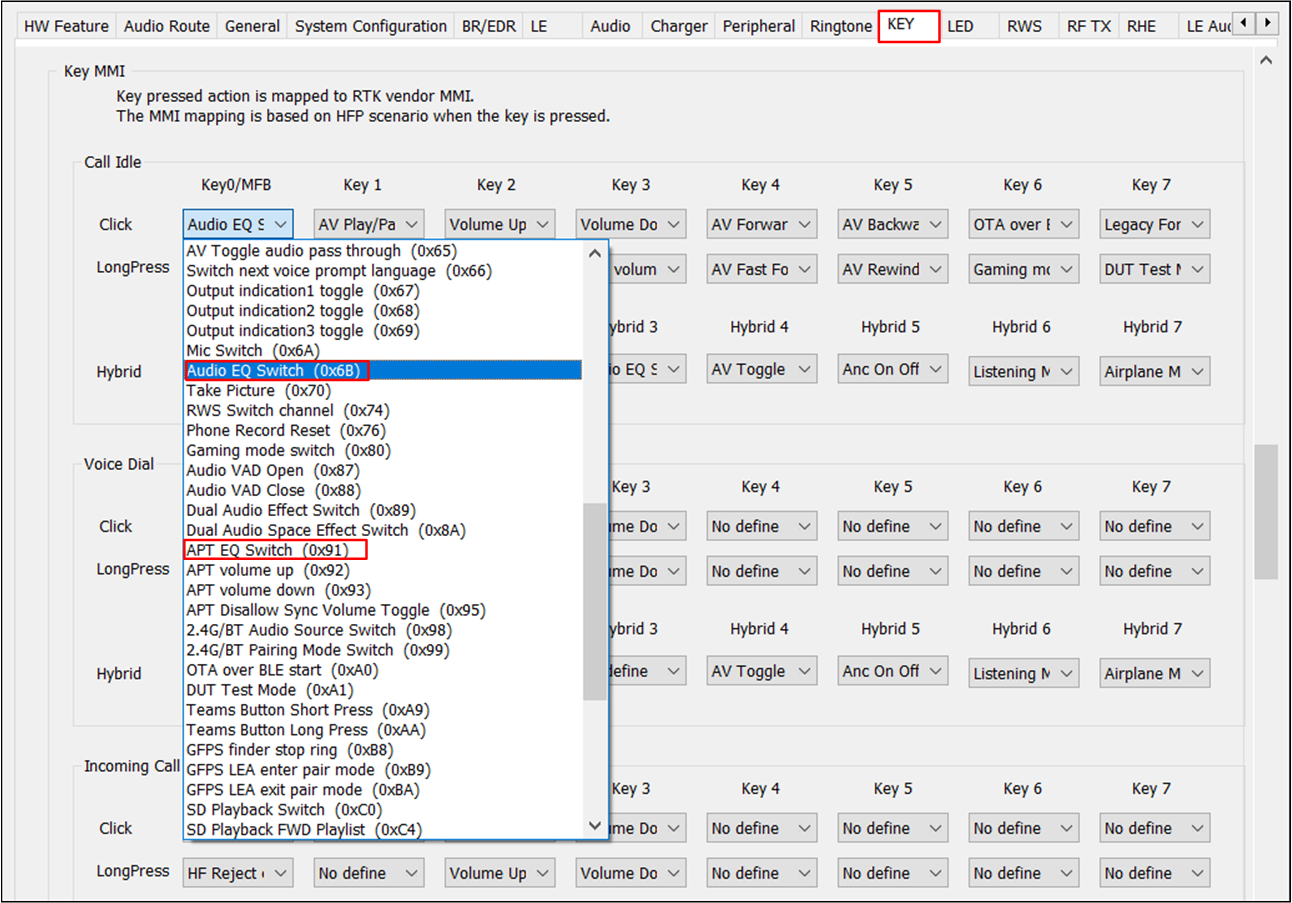Image resolution: width=1292 pixels, height=903 pixels.
Task: Click dropdown list scroll-down arrow
Action: [595, 826]
